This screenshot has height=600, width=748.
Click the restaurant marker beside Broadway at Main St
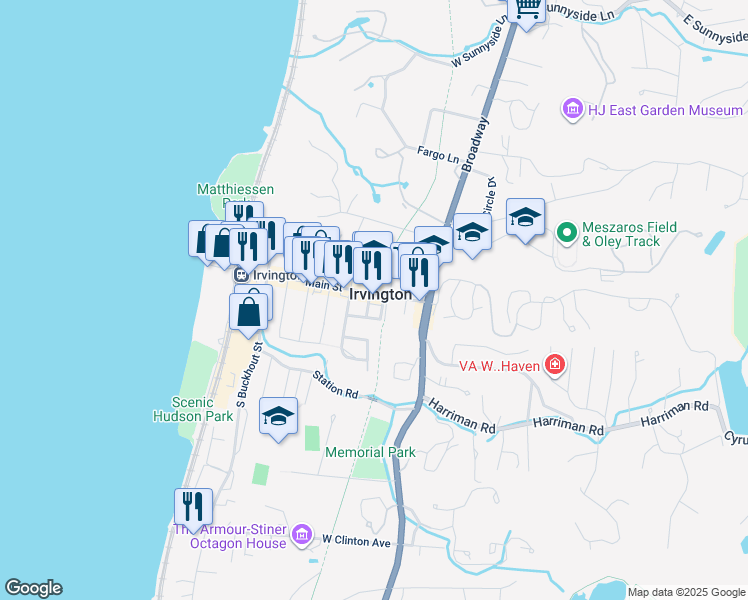pos(419,273)
